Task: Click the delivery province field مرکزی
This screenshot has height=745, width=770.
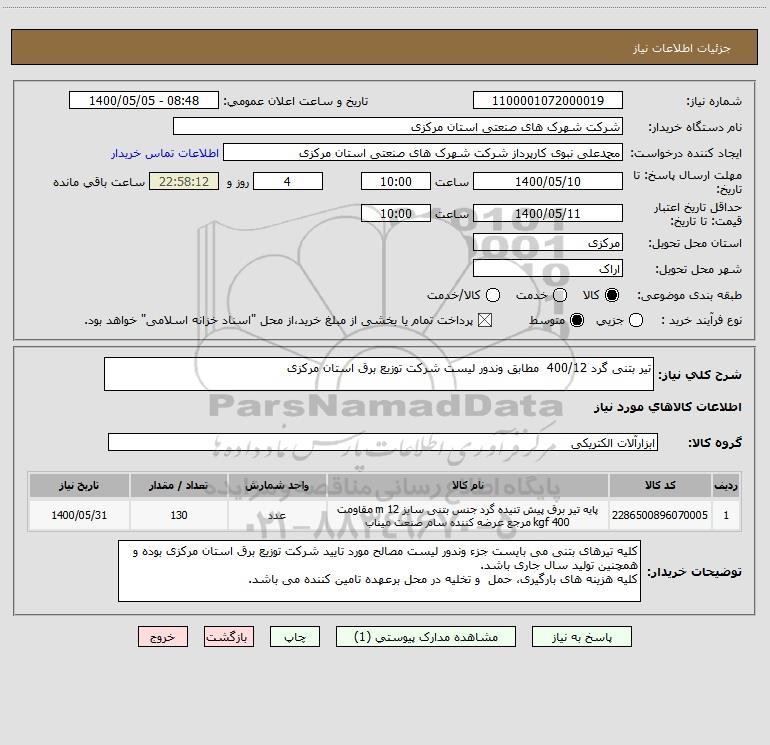Action: pos(548,243)
